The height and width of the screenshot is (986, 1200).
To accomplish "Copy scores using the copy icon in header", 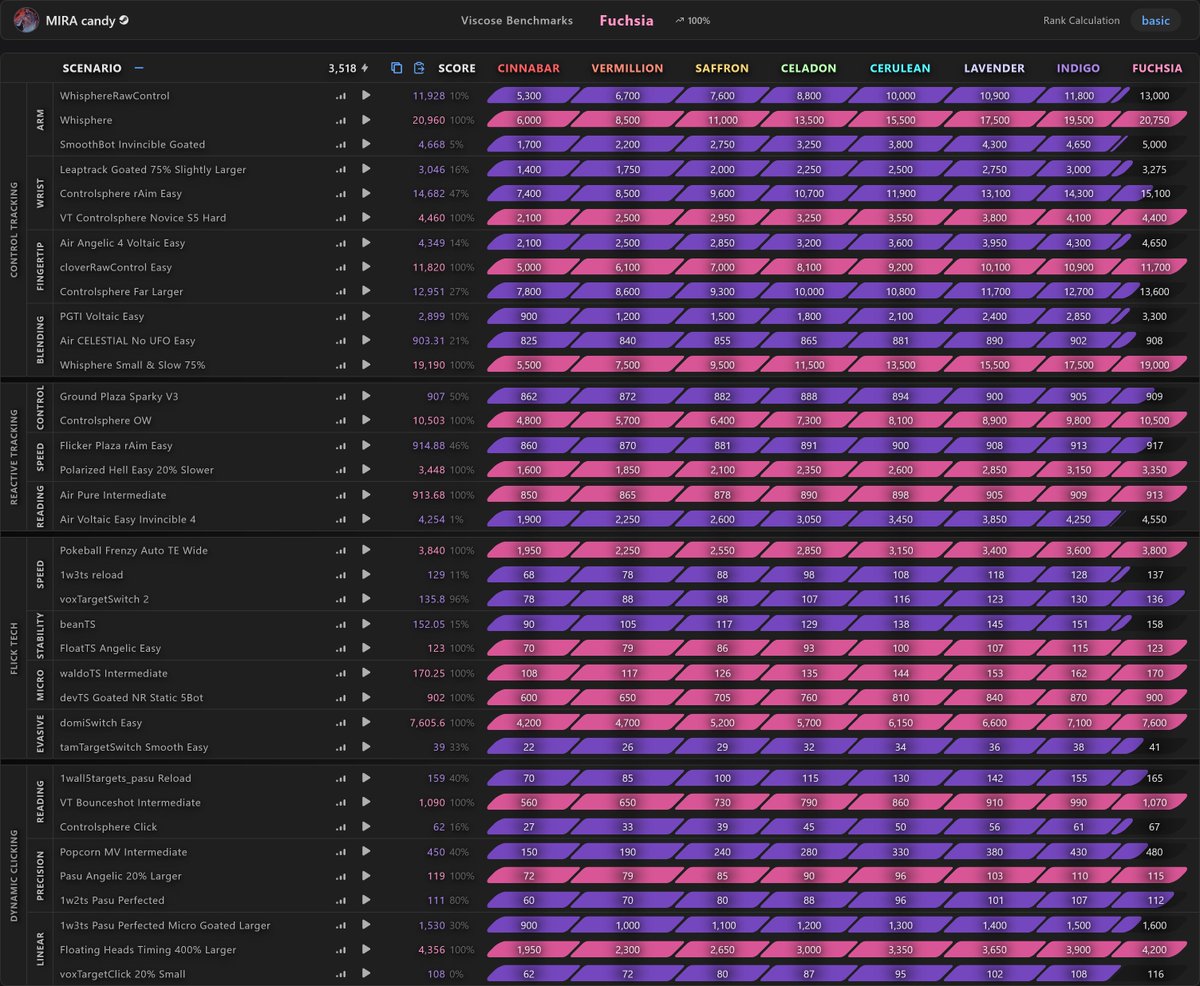I will pos(396,68).
